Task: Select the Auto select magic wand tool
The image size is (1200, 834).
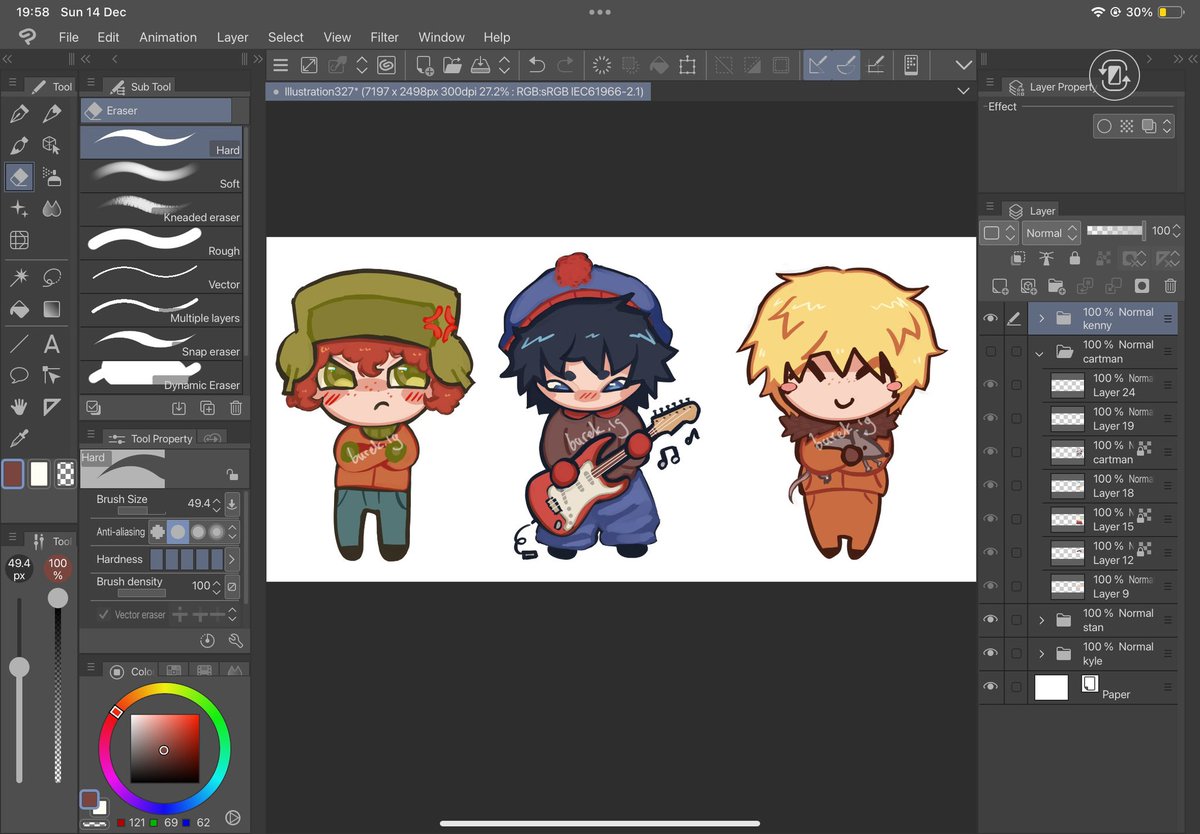Action: click(19, 277)
